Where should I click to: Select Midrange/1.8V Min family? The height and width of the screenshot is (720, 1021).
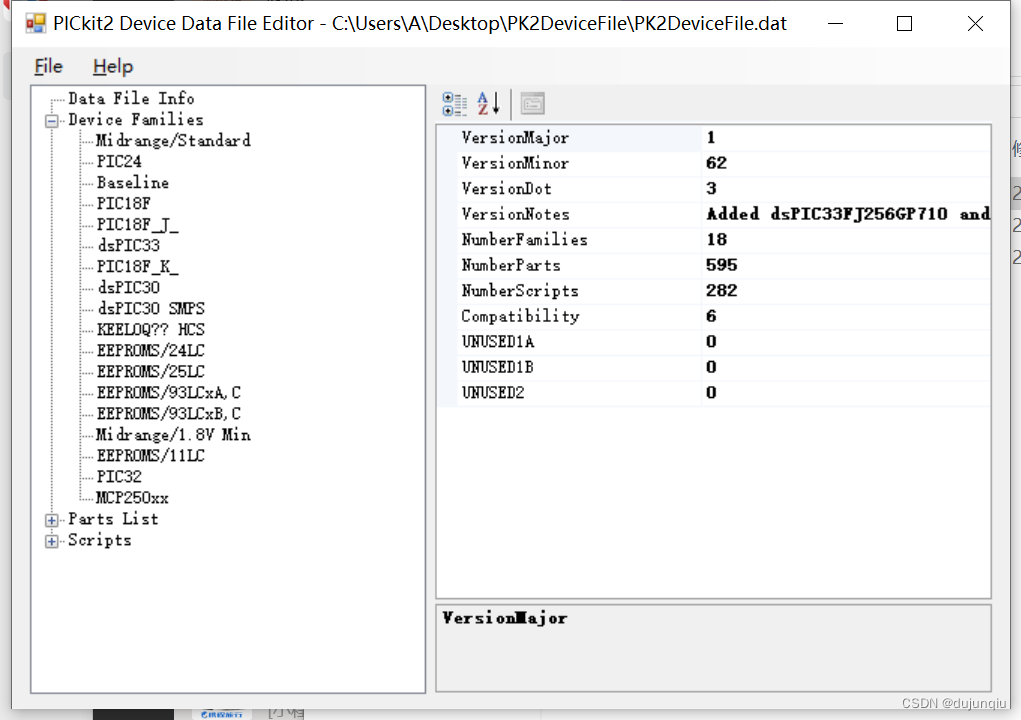pos(173,434)
